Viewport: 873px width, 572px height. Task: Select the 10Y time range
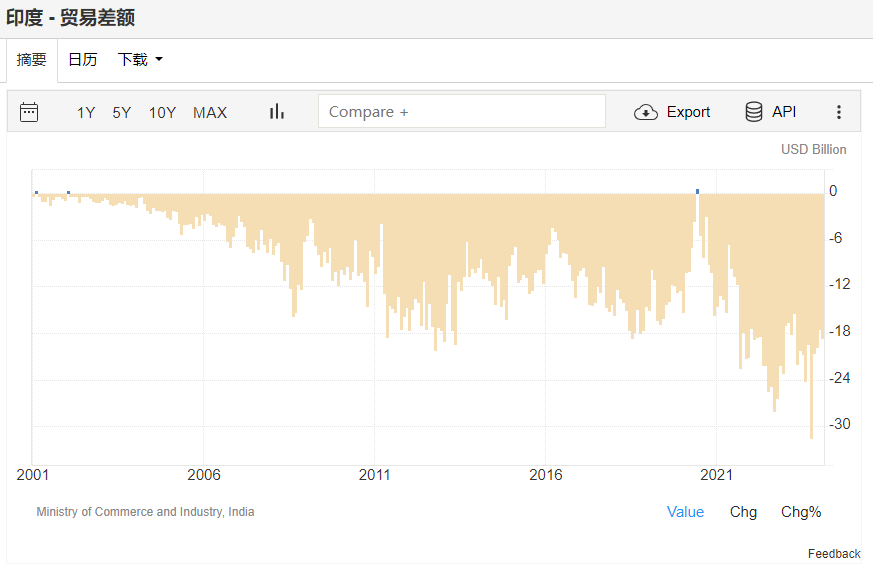tap(162, 112)
